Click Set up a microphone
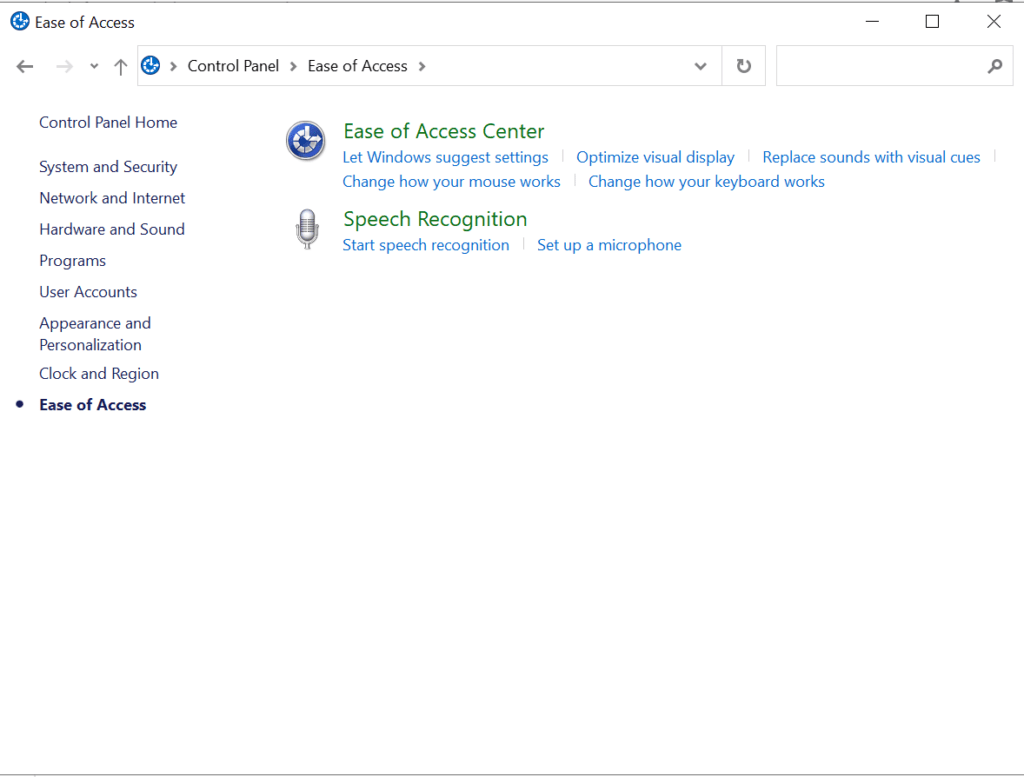Image resolution: width=1024 pixels, height=777 pixels. (609, 245)
